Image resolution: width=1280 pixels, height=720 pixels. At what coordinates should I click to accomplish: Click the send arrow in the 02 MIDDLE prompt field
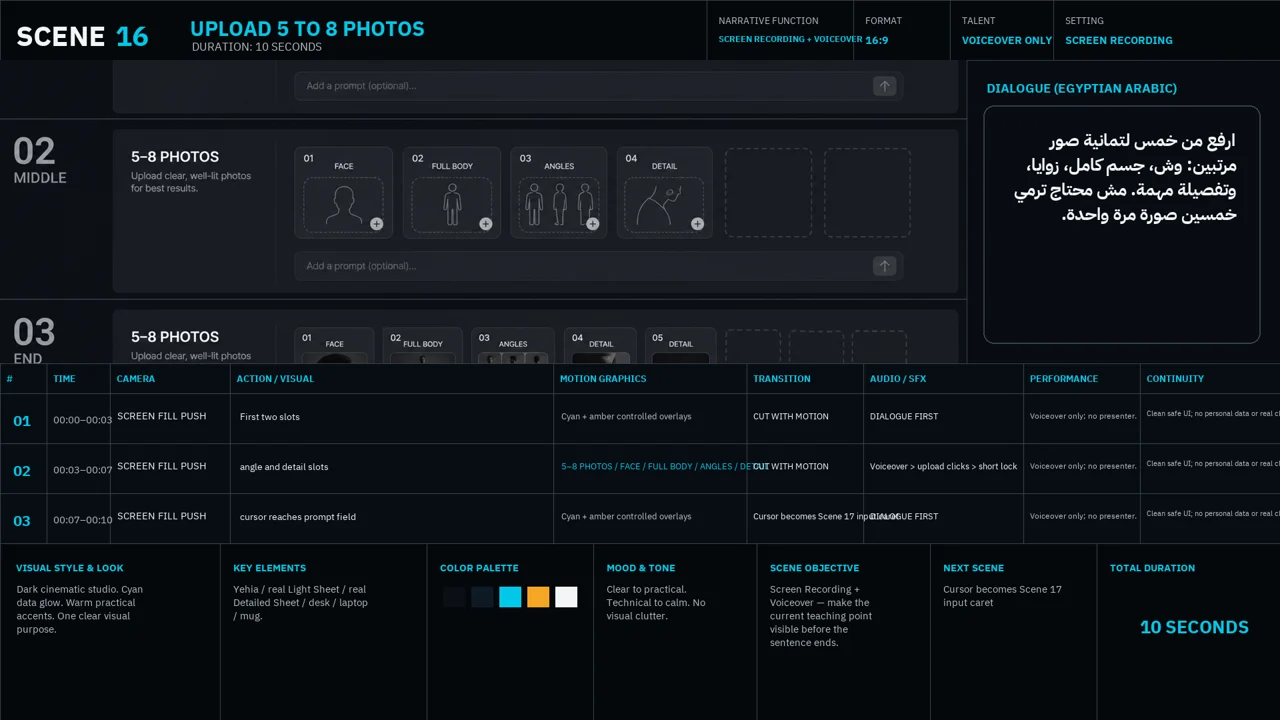[884, 266]
